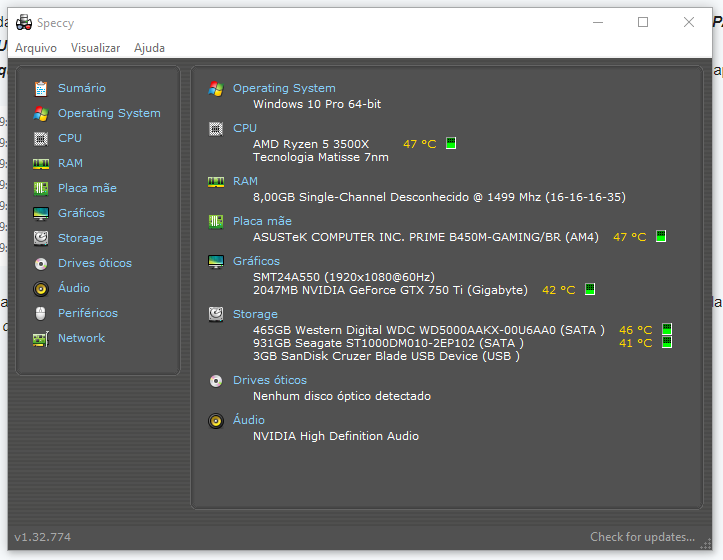
Task: Select Network in the sidebar
Action: pyautogui.click(x=81, y=338)
